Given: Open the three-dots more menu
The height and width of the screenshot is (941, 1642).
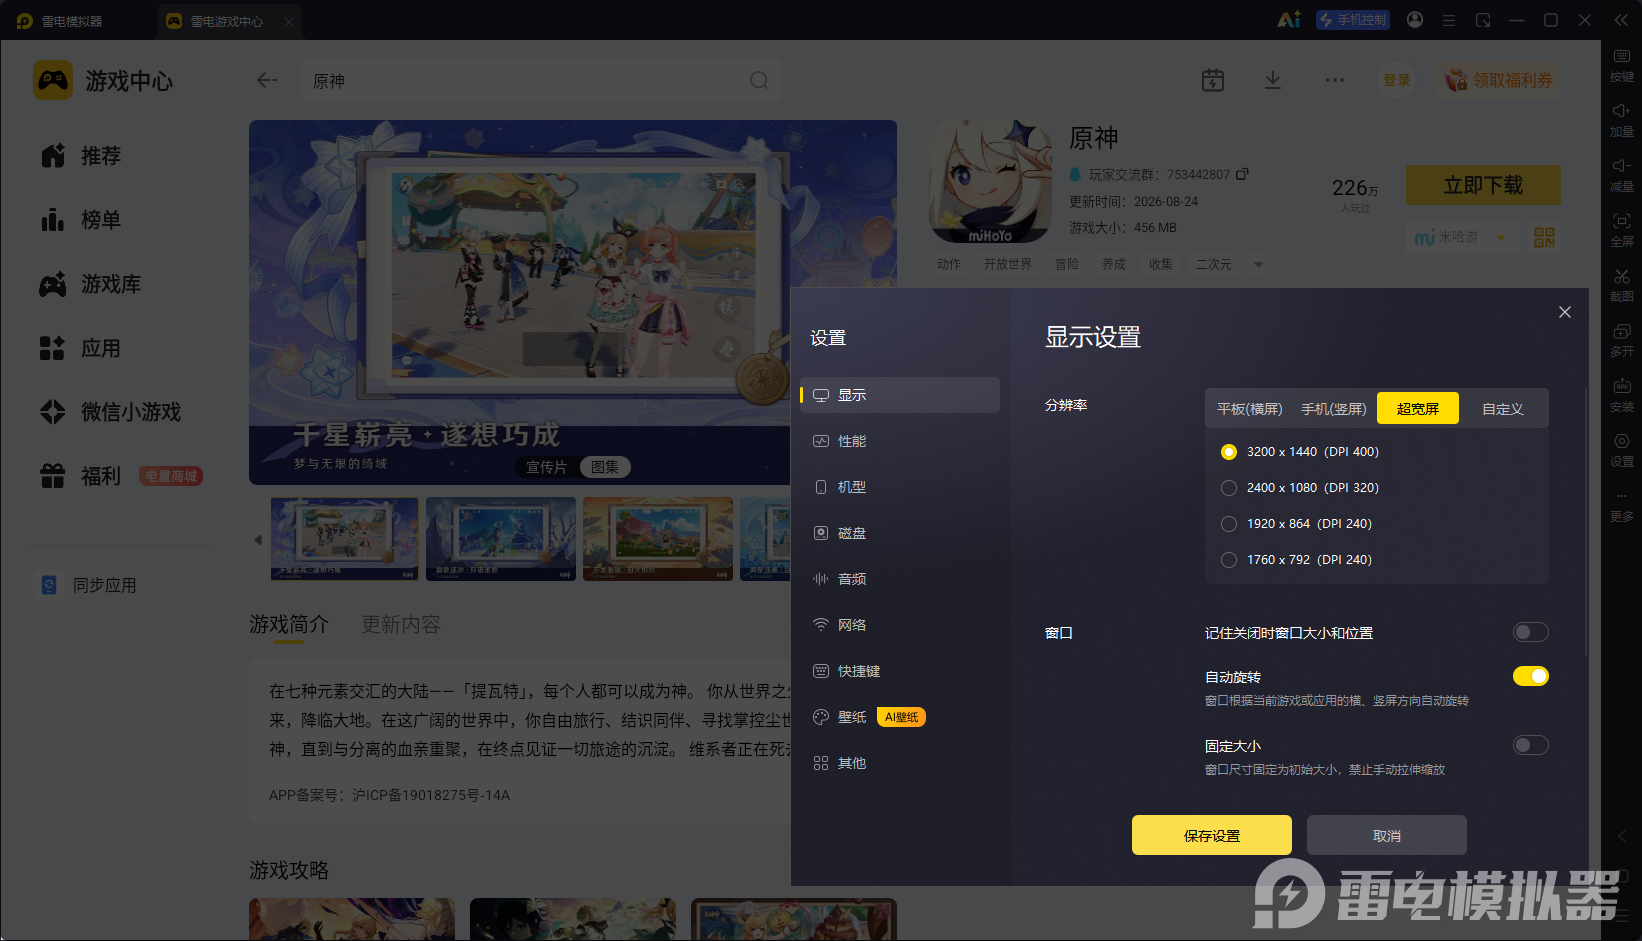Looking at the screenshot, I should 1334,80.
